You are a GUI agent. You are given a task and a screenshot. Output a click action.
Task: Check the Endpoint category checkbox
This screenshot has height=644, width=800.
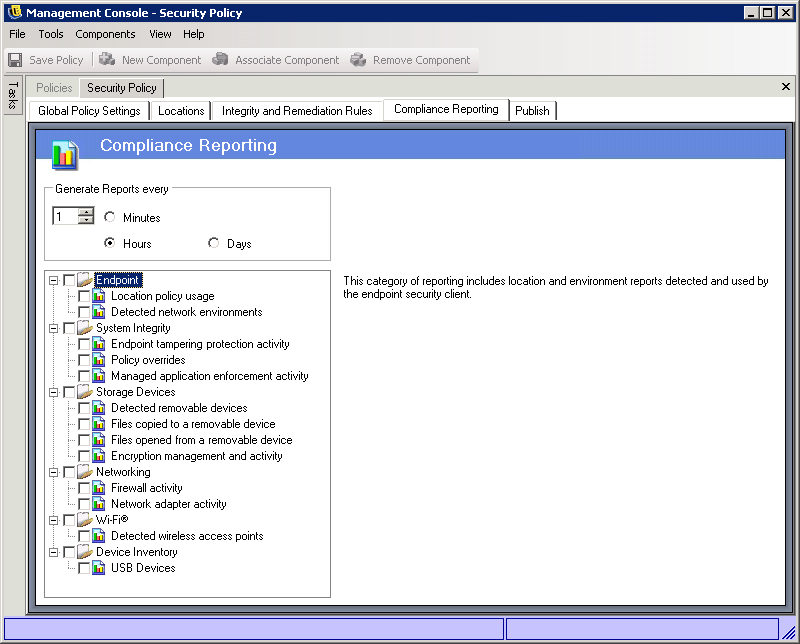[x=69, y=280]
